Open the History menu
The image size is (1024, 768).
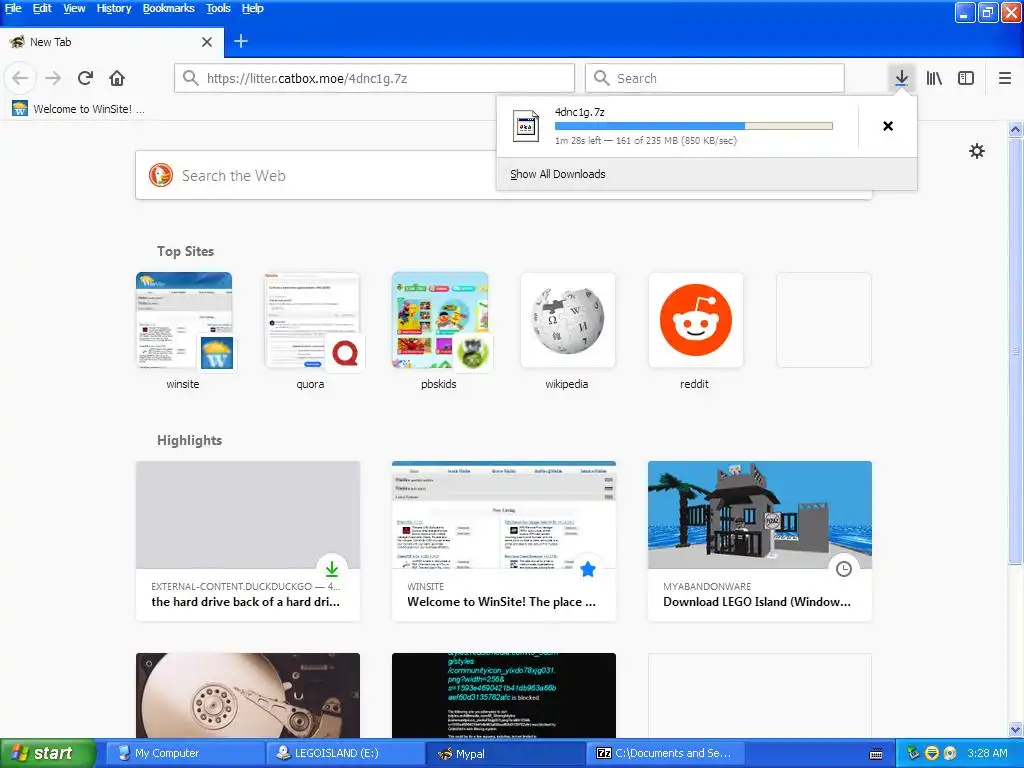(114, 8)
